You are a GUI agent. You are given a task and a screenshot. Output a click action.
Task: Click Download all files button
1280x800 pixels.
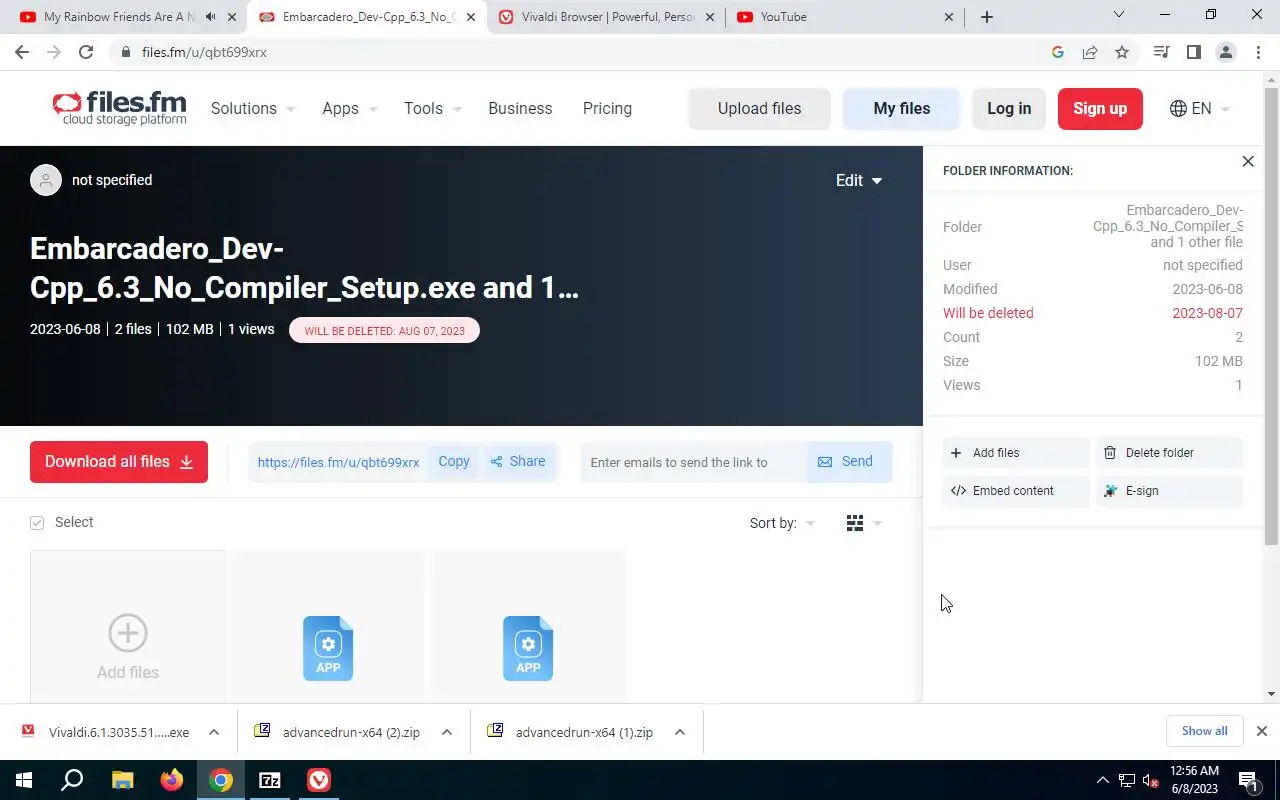pyautogui.click(x=119, y=462)
